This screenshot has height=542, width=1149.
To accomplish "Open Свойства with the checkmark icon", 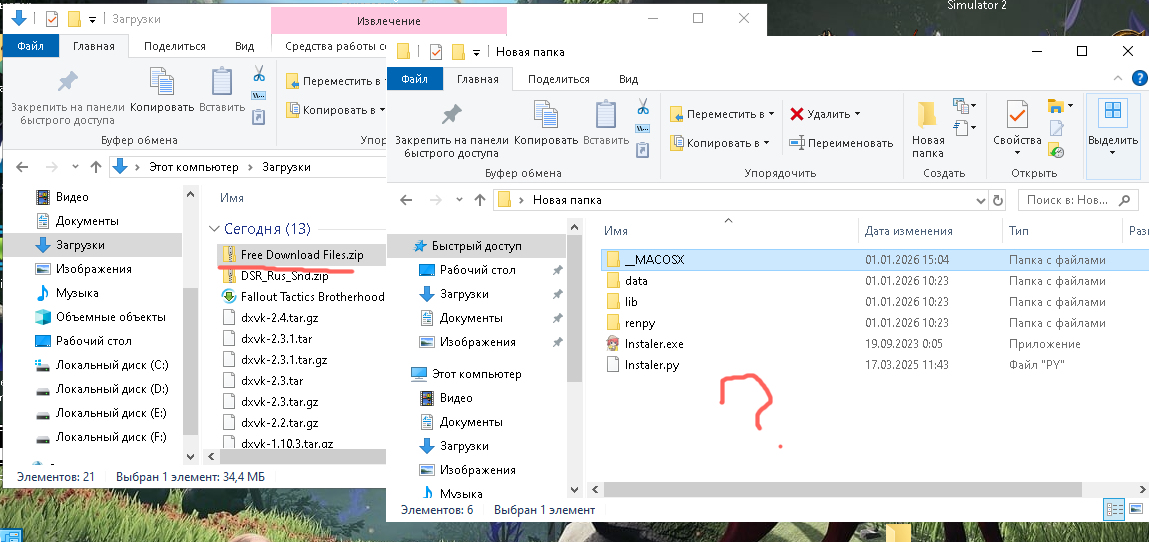I will 1017,126.
